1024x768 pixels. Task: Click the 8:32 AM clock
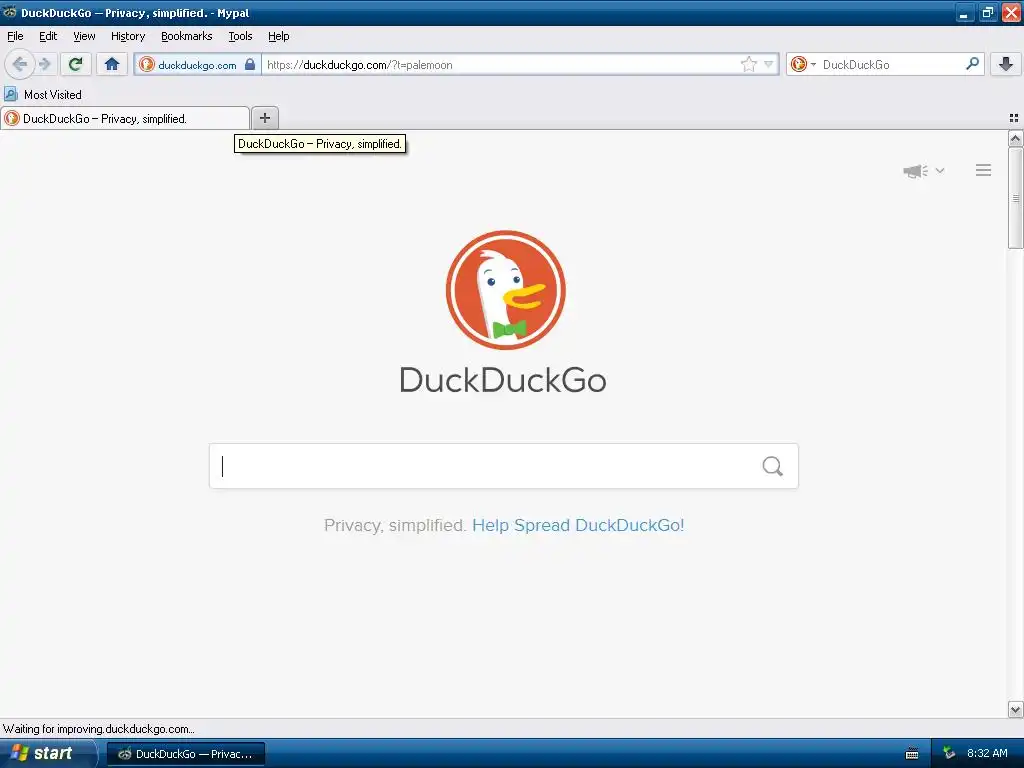pos(987,753)
